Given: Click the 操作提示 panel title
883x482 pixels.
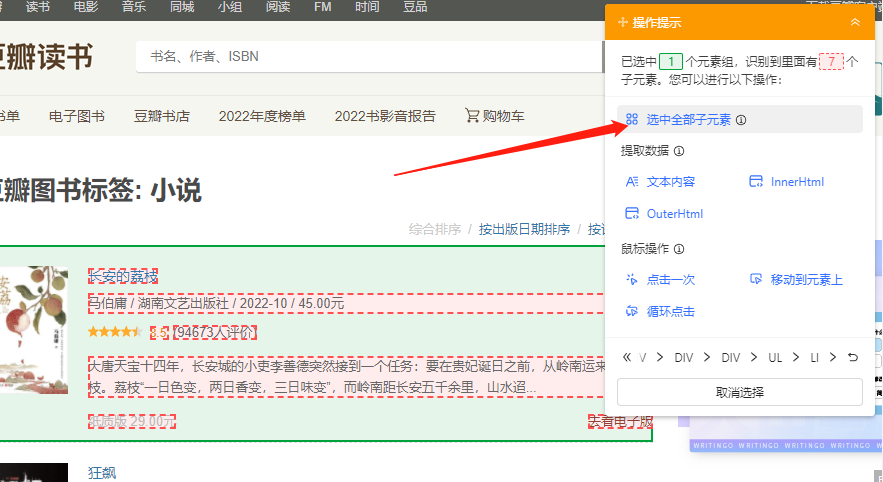Looking at the screenshot, I should point(657,23).
